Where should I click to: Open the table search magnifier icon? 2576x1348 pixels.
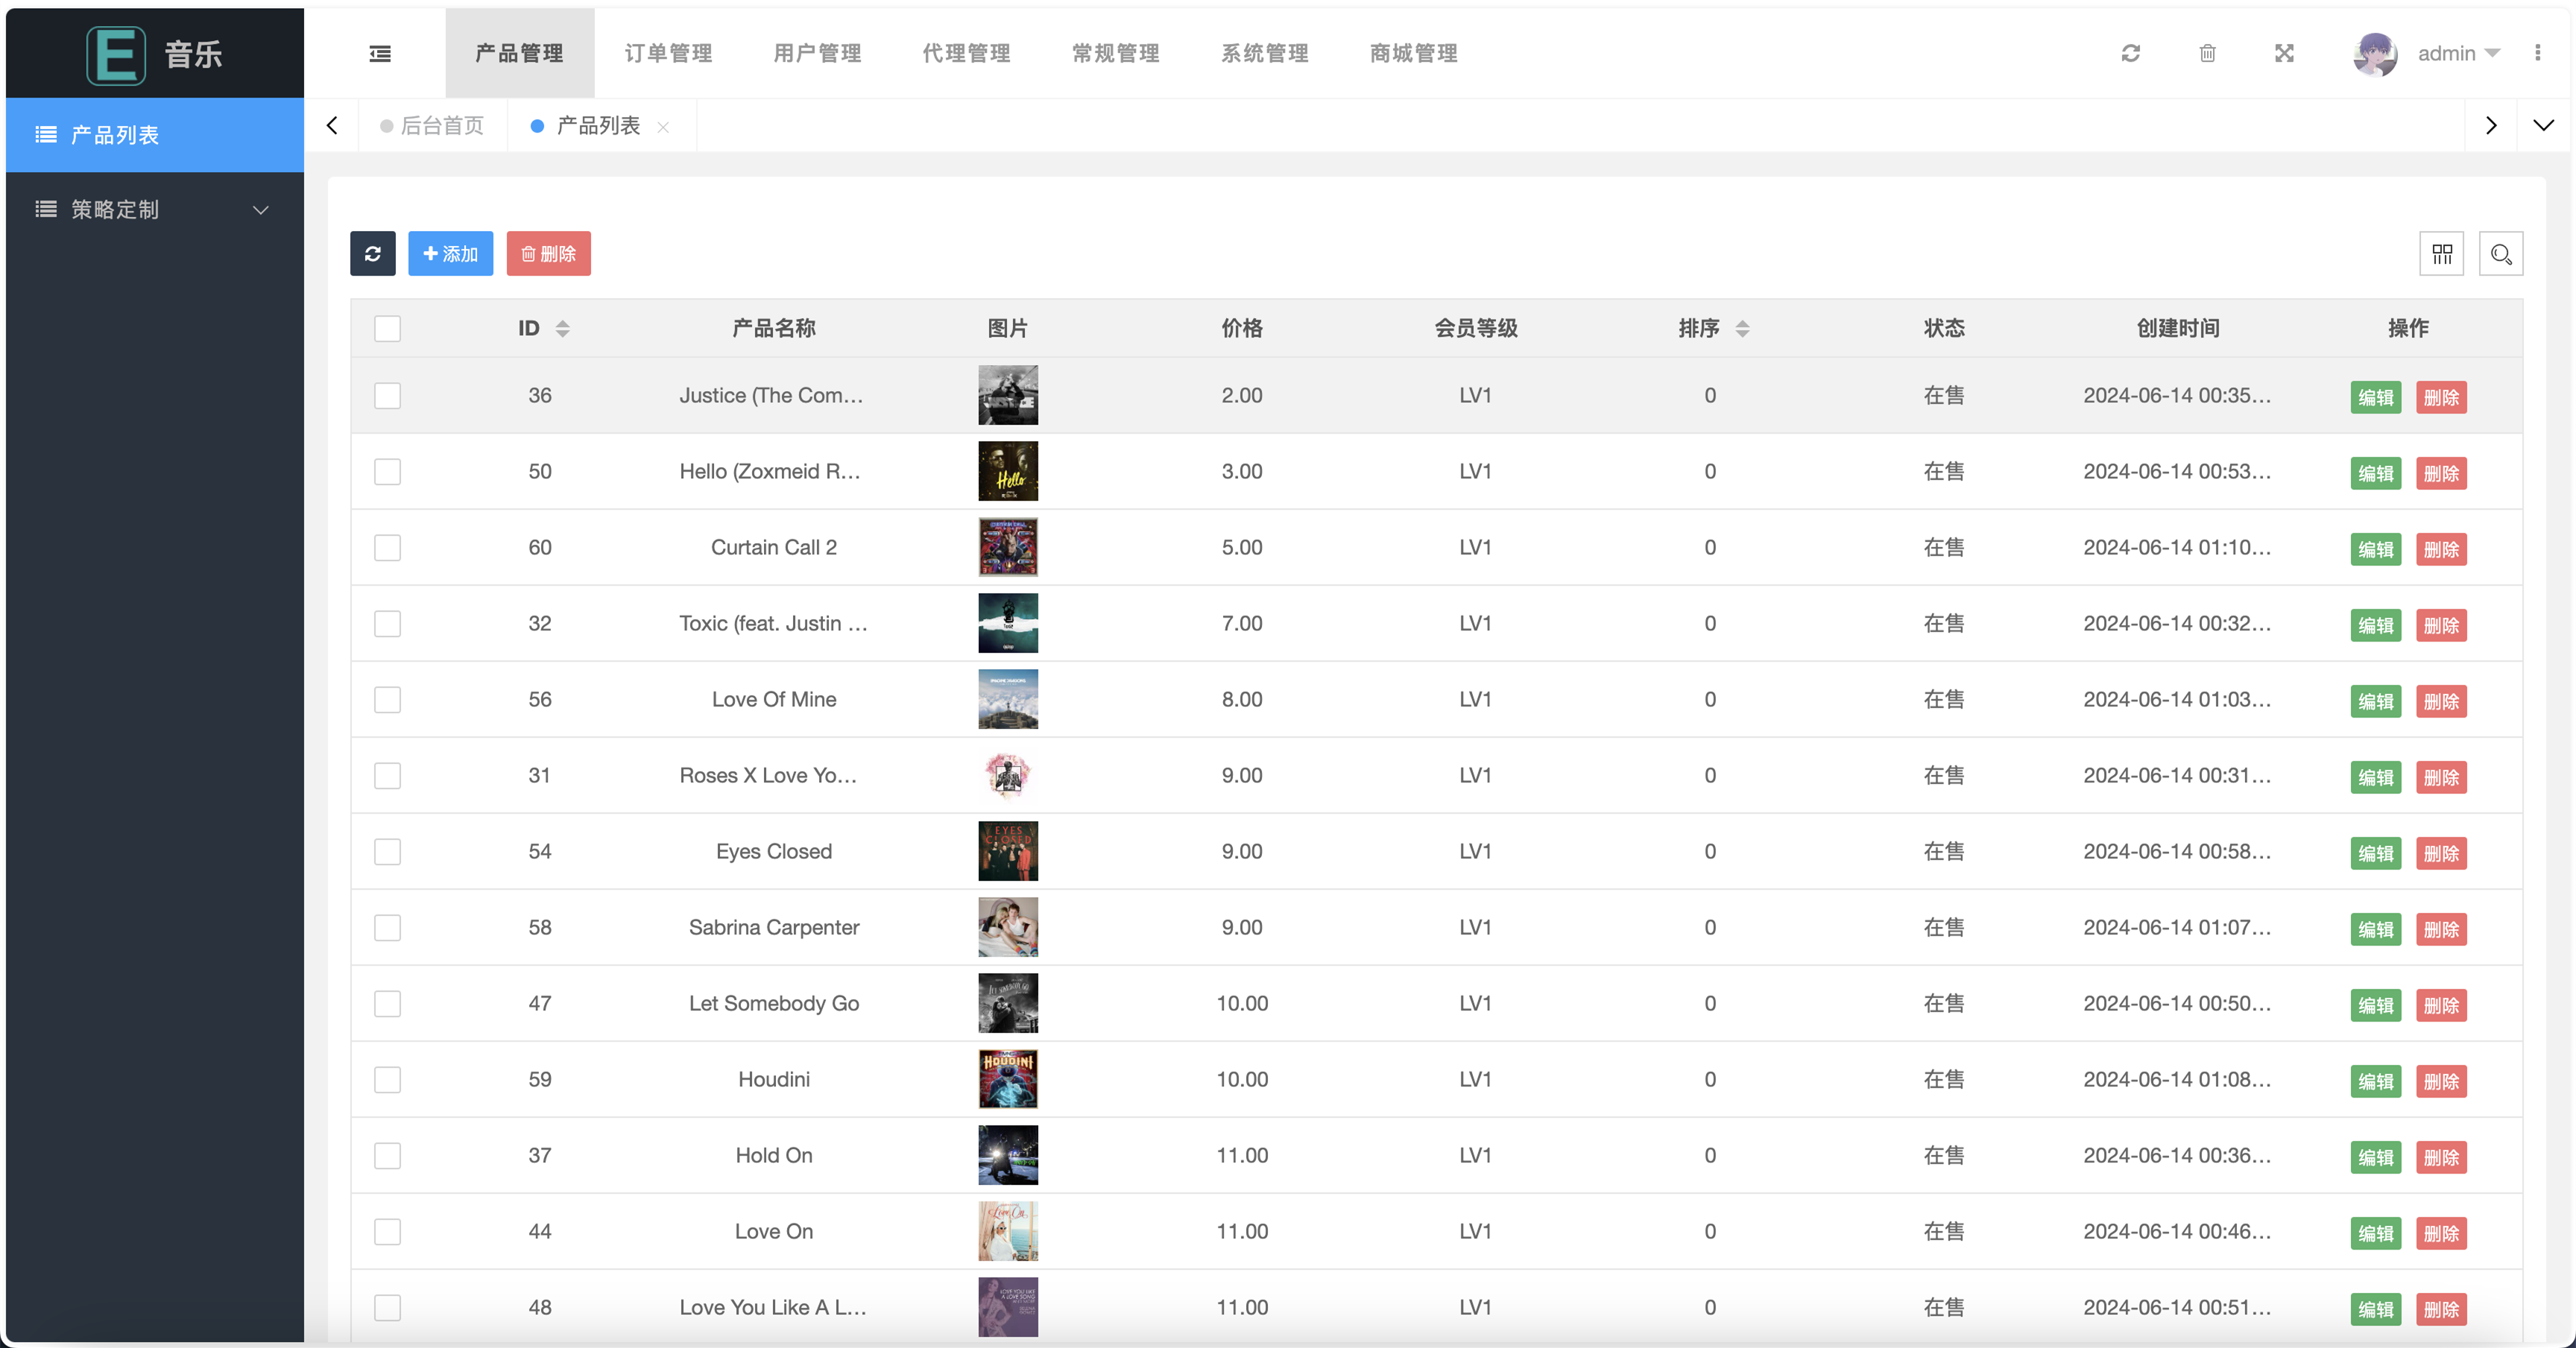coord(2501,254)
